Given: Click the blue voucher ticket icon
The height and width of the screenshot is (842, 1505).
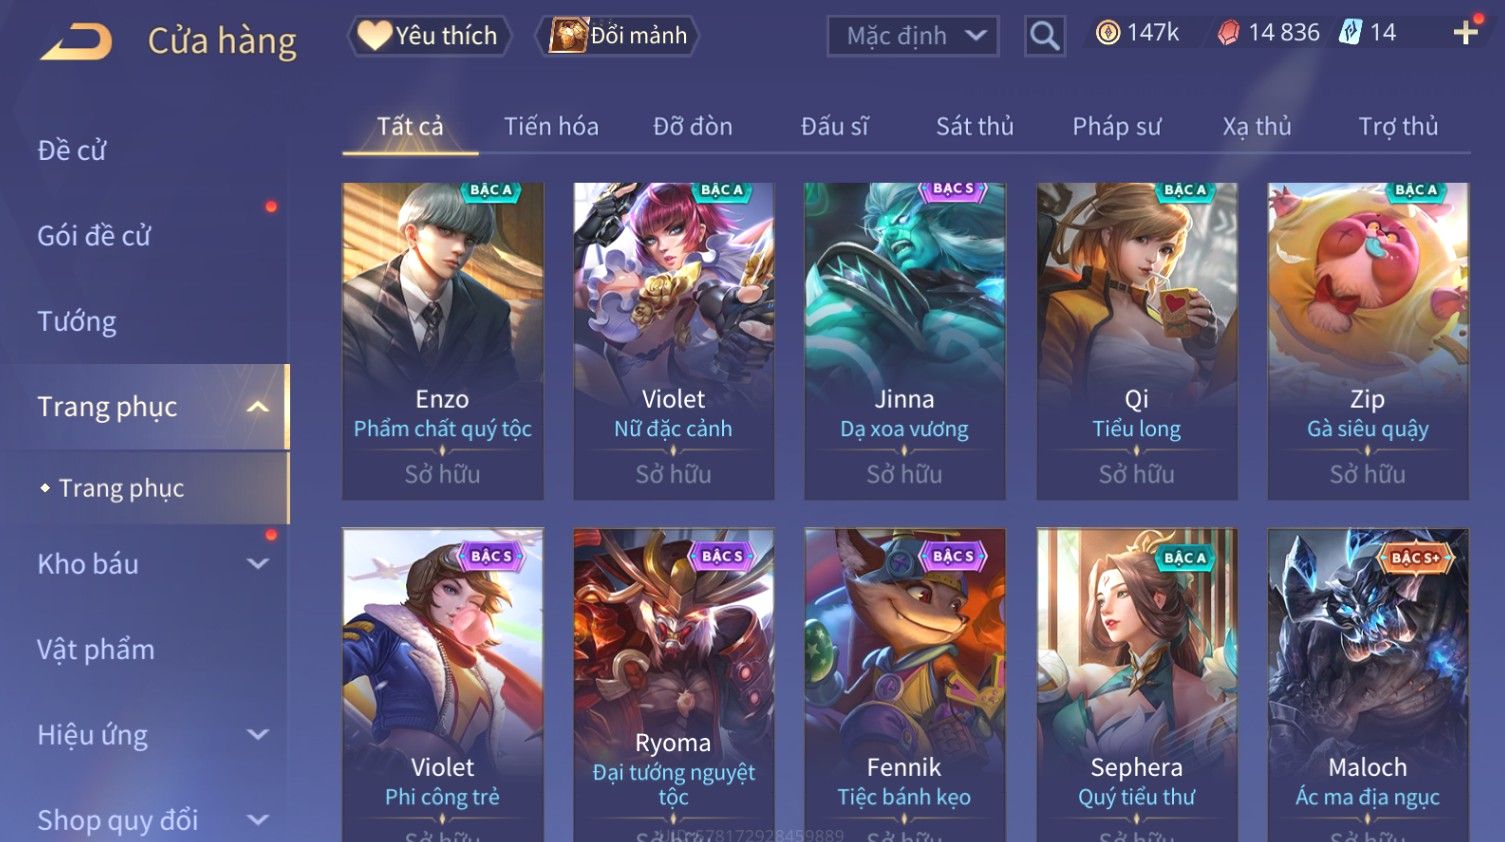Looking at the screenshot, I should tap(1350, 32).
